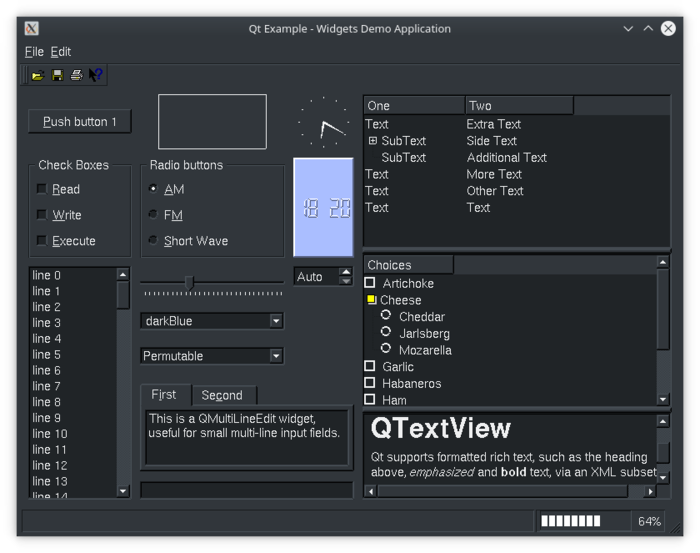Viewport: 700px width, 553px height.
Task: Select the Side Text cell
Action: coord(491,141)
